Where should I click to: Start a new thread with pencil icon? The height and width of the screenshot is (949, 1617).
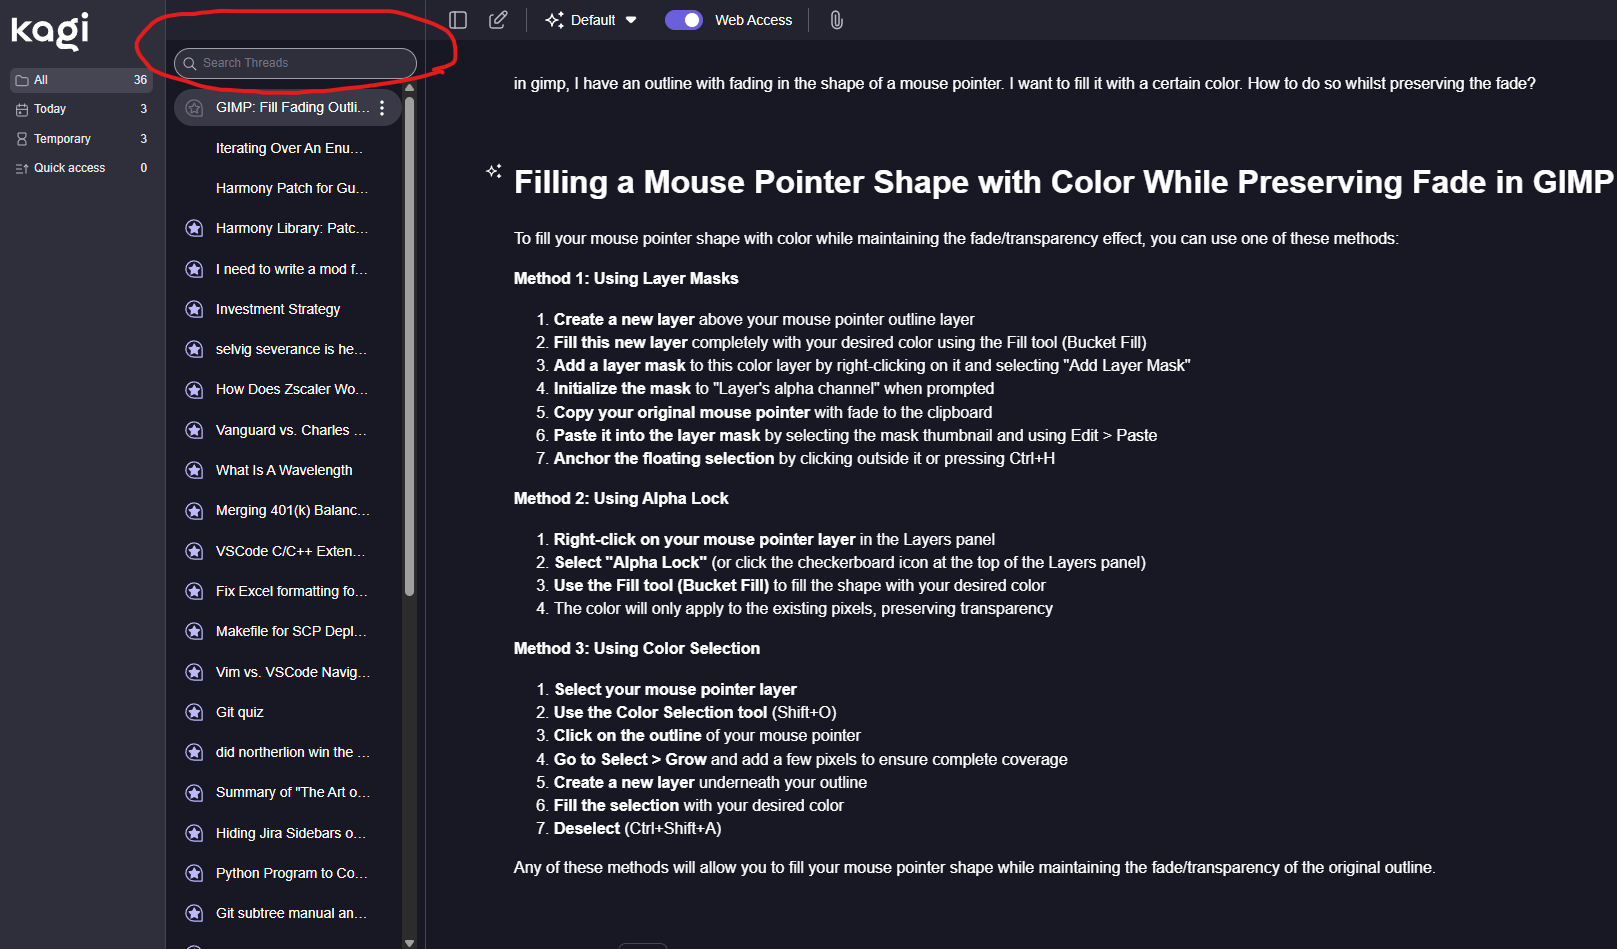click(498, 20)
